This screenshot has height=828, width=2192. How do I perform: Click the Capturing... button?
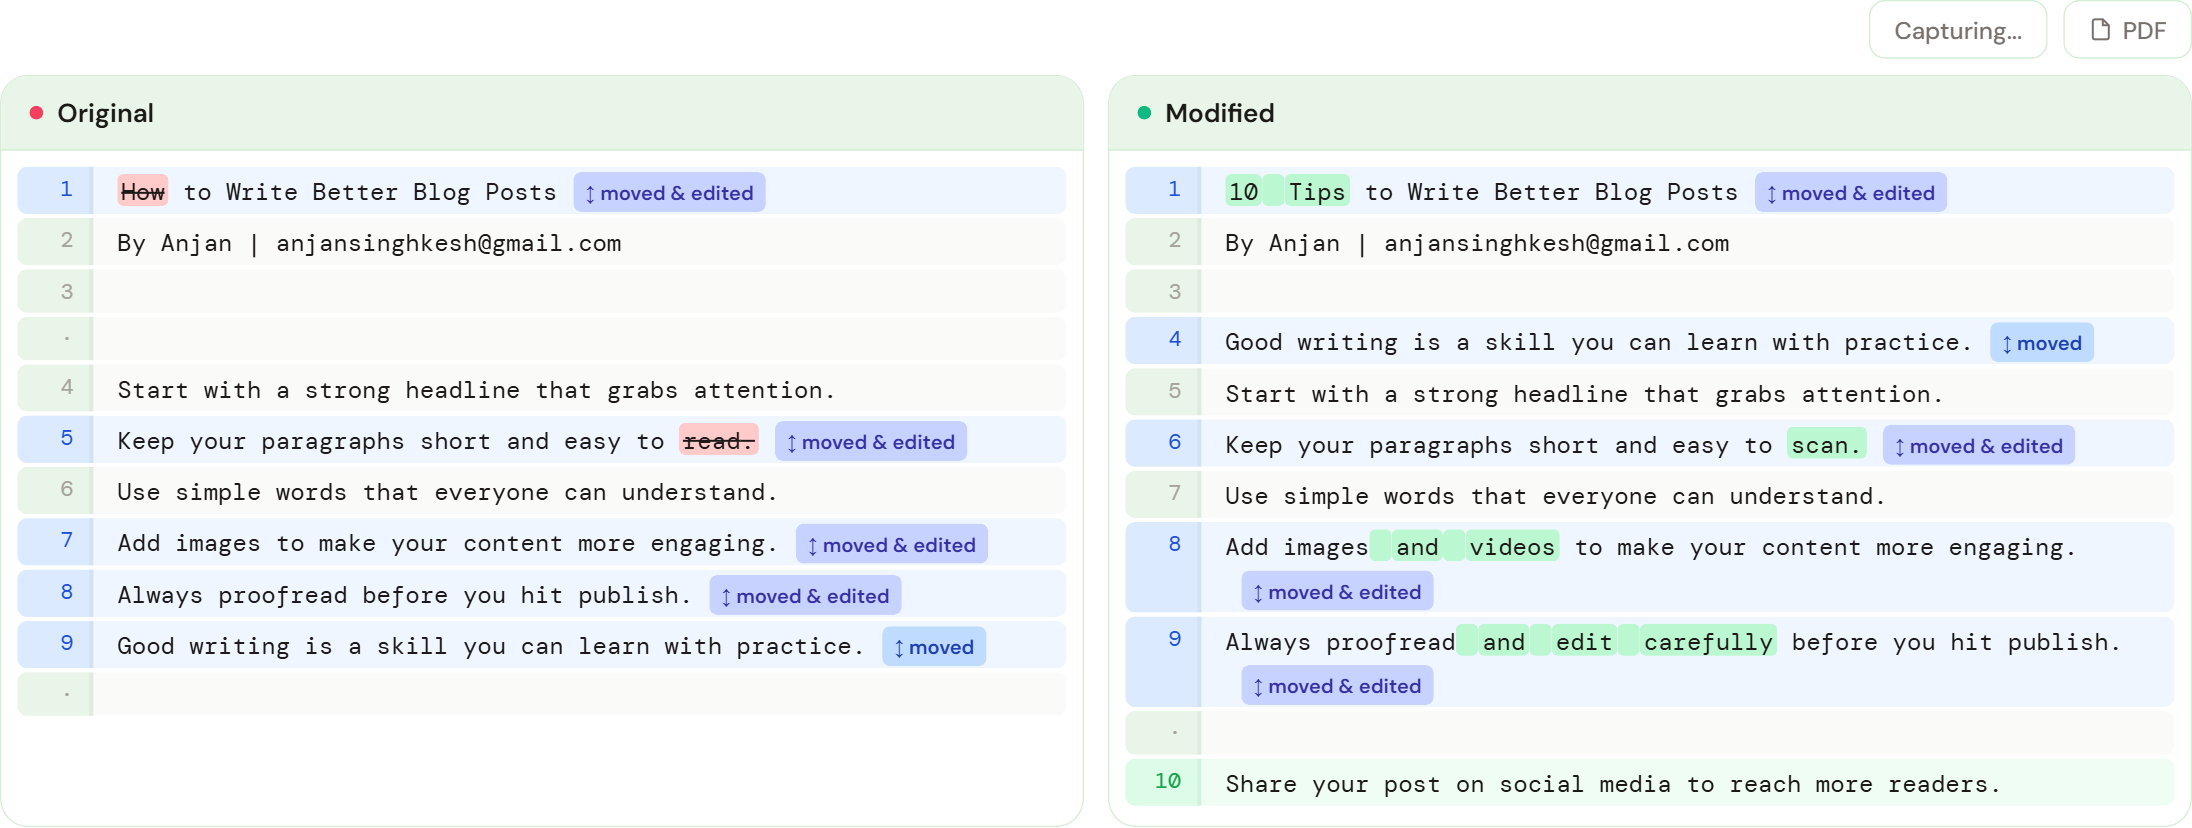point(1957,30)
